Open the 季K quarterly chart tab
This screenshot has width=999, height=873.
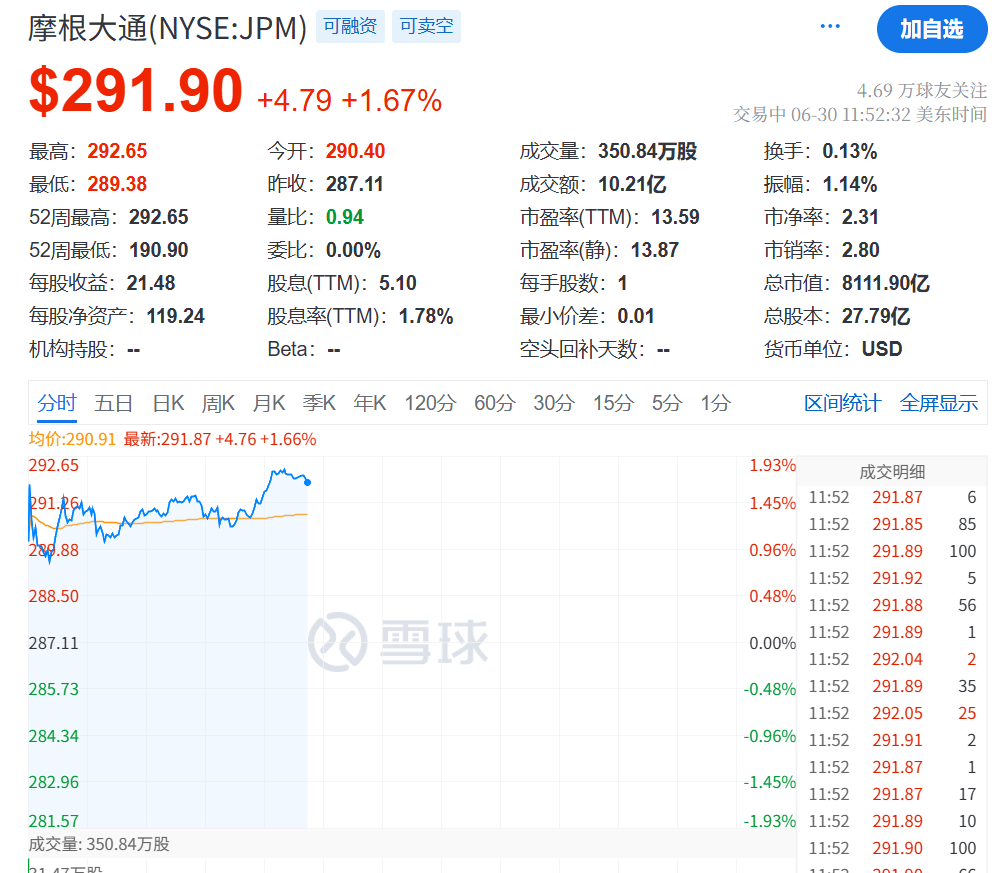pos(318,402)
